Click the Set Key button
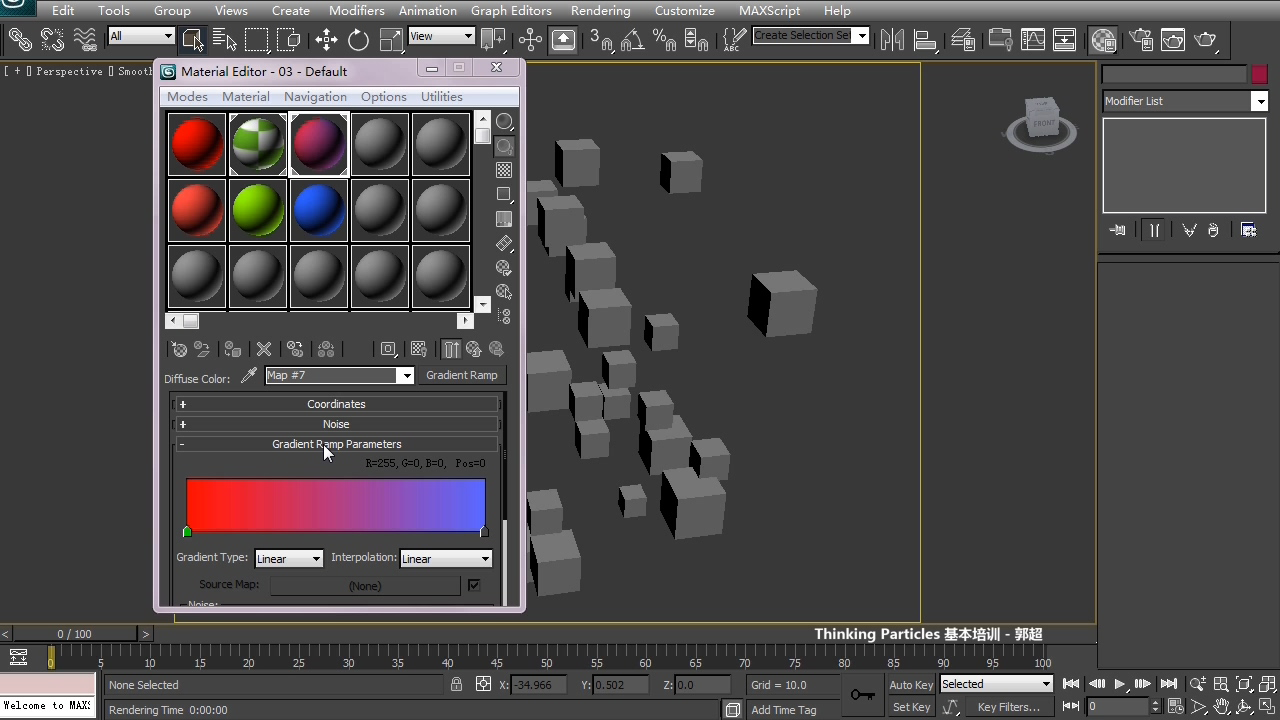The width and height of the screenshot is (1280, 720). [911, 707]
